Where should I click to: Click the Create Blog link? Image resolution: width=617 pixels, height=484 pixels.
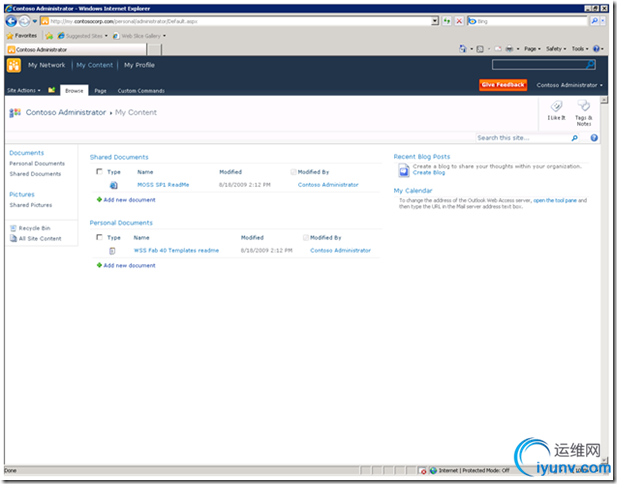coord(429,173)
